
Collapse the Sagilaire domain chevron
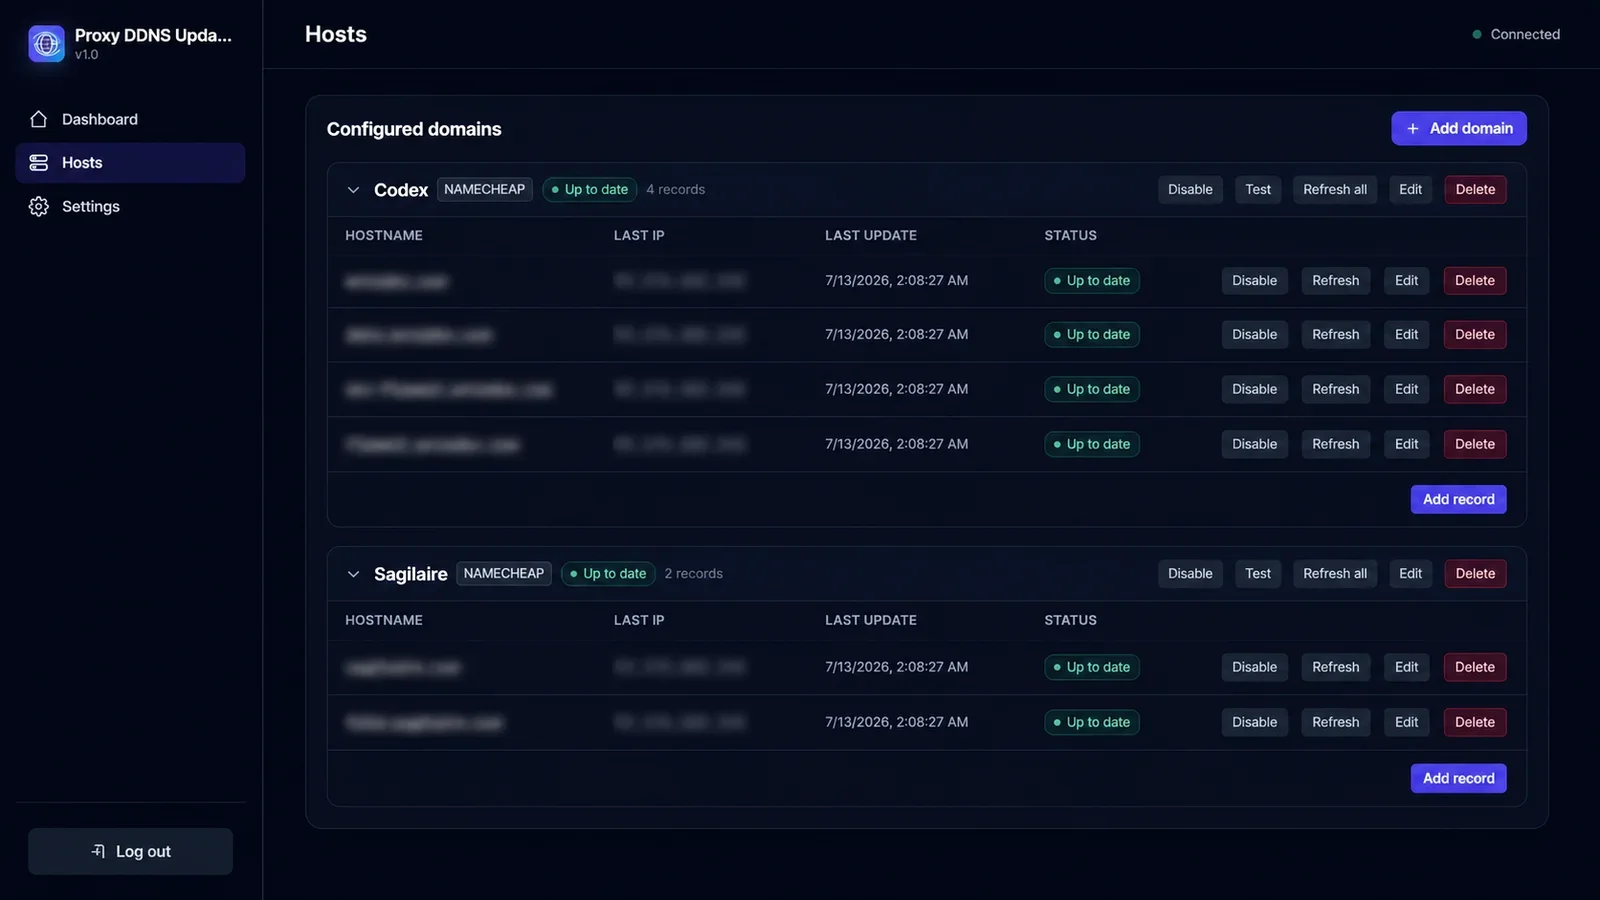pyautogui.click(x=353, y=574)
